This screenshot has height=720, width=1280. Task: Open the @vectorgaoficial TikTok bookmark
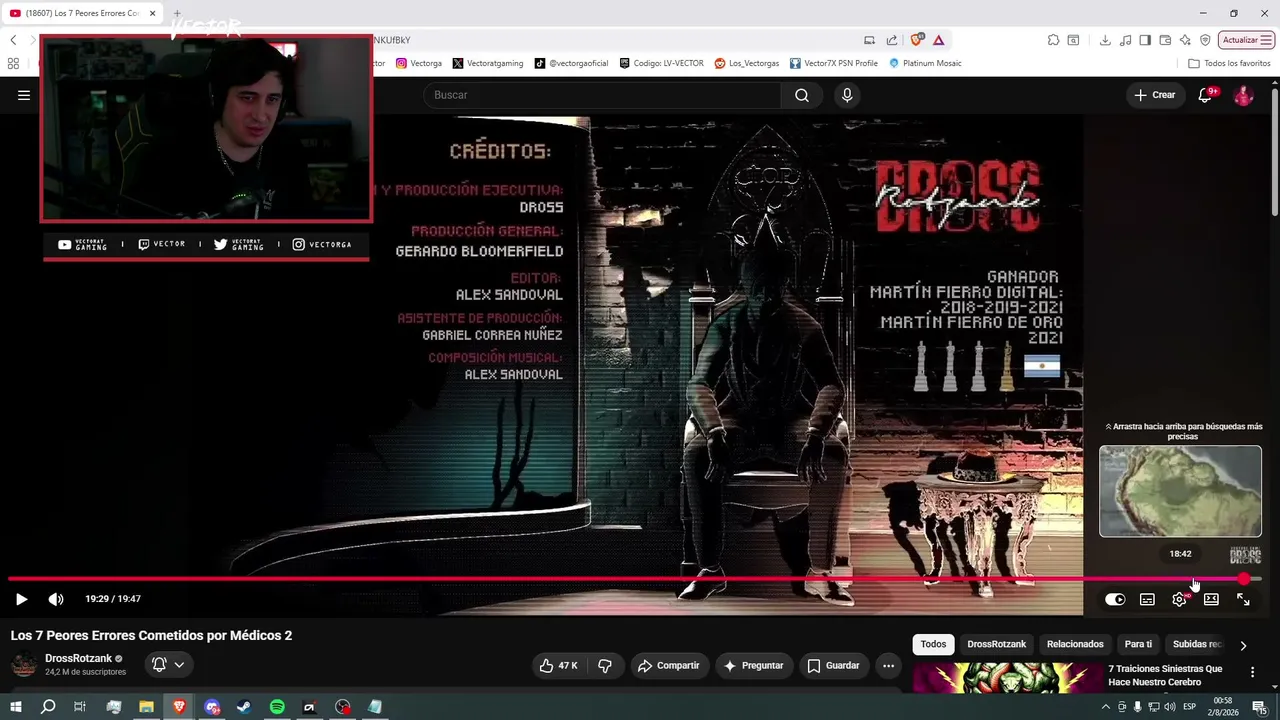click(571, 63)
